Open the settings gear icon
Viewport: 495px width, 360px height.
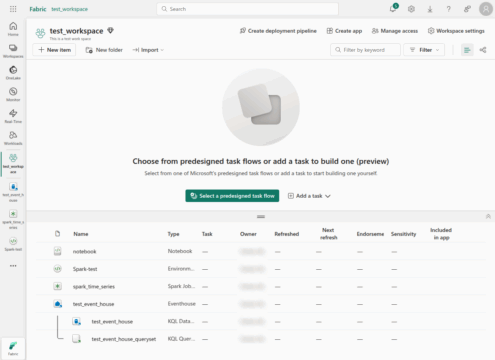point(411,9)
